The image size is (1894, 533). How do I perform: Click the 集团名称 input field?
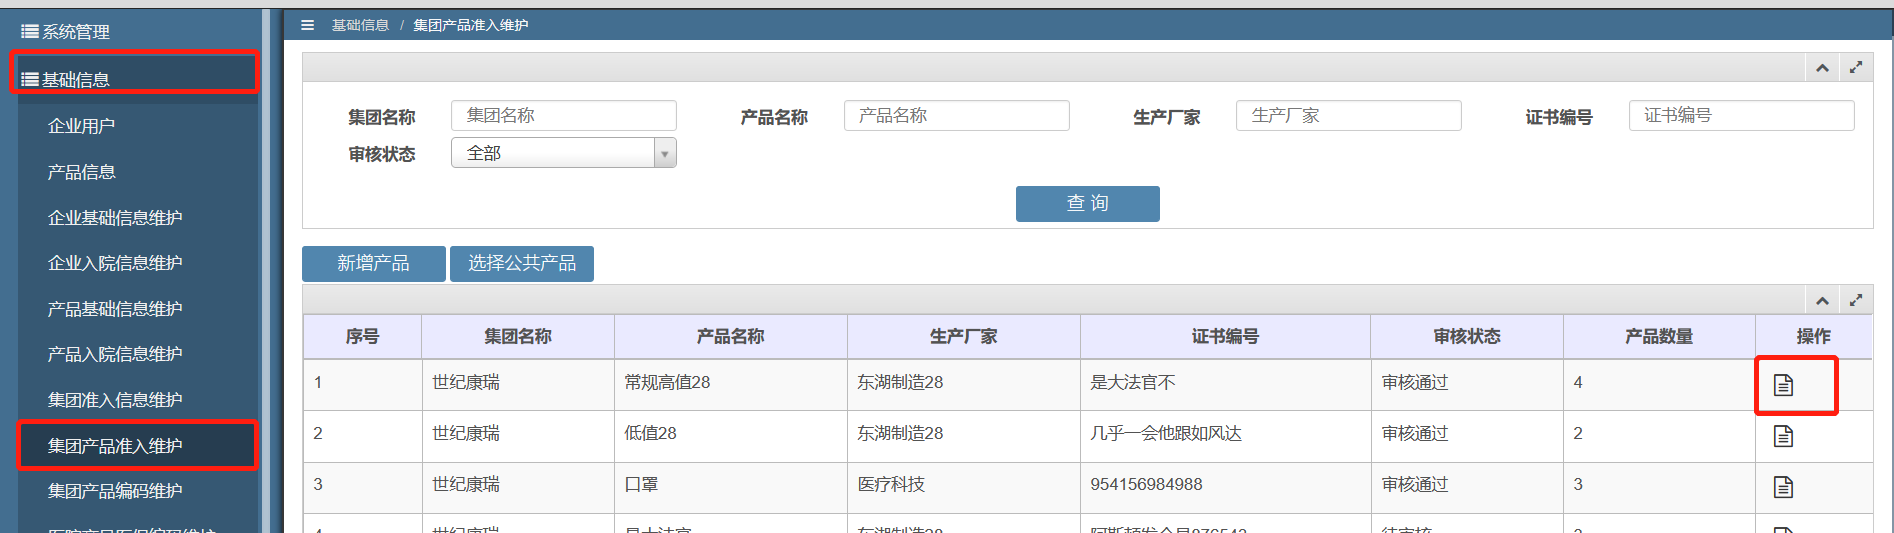[564, 116]
